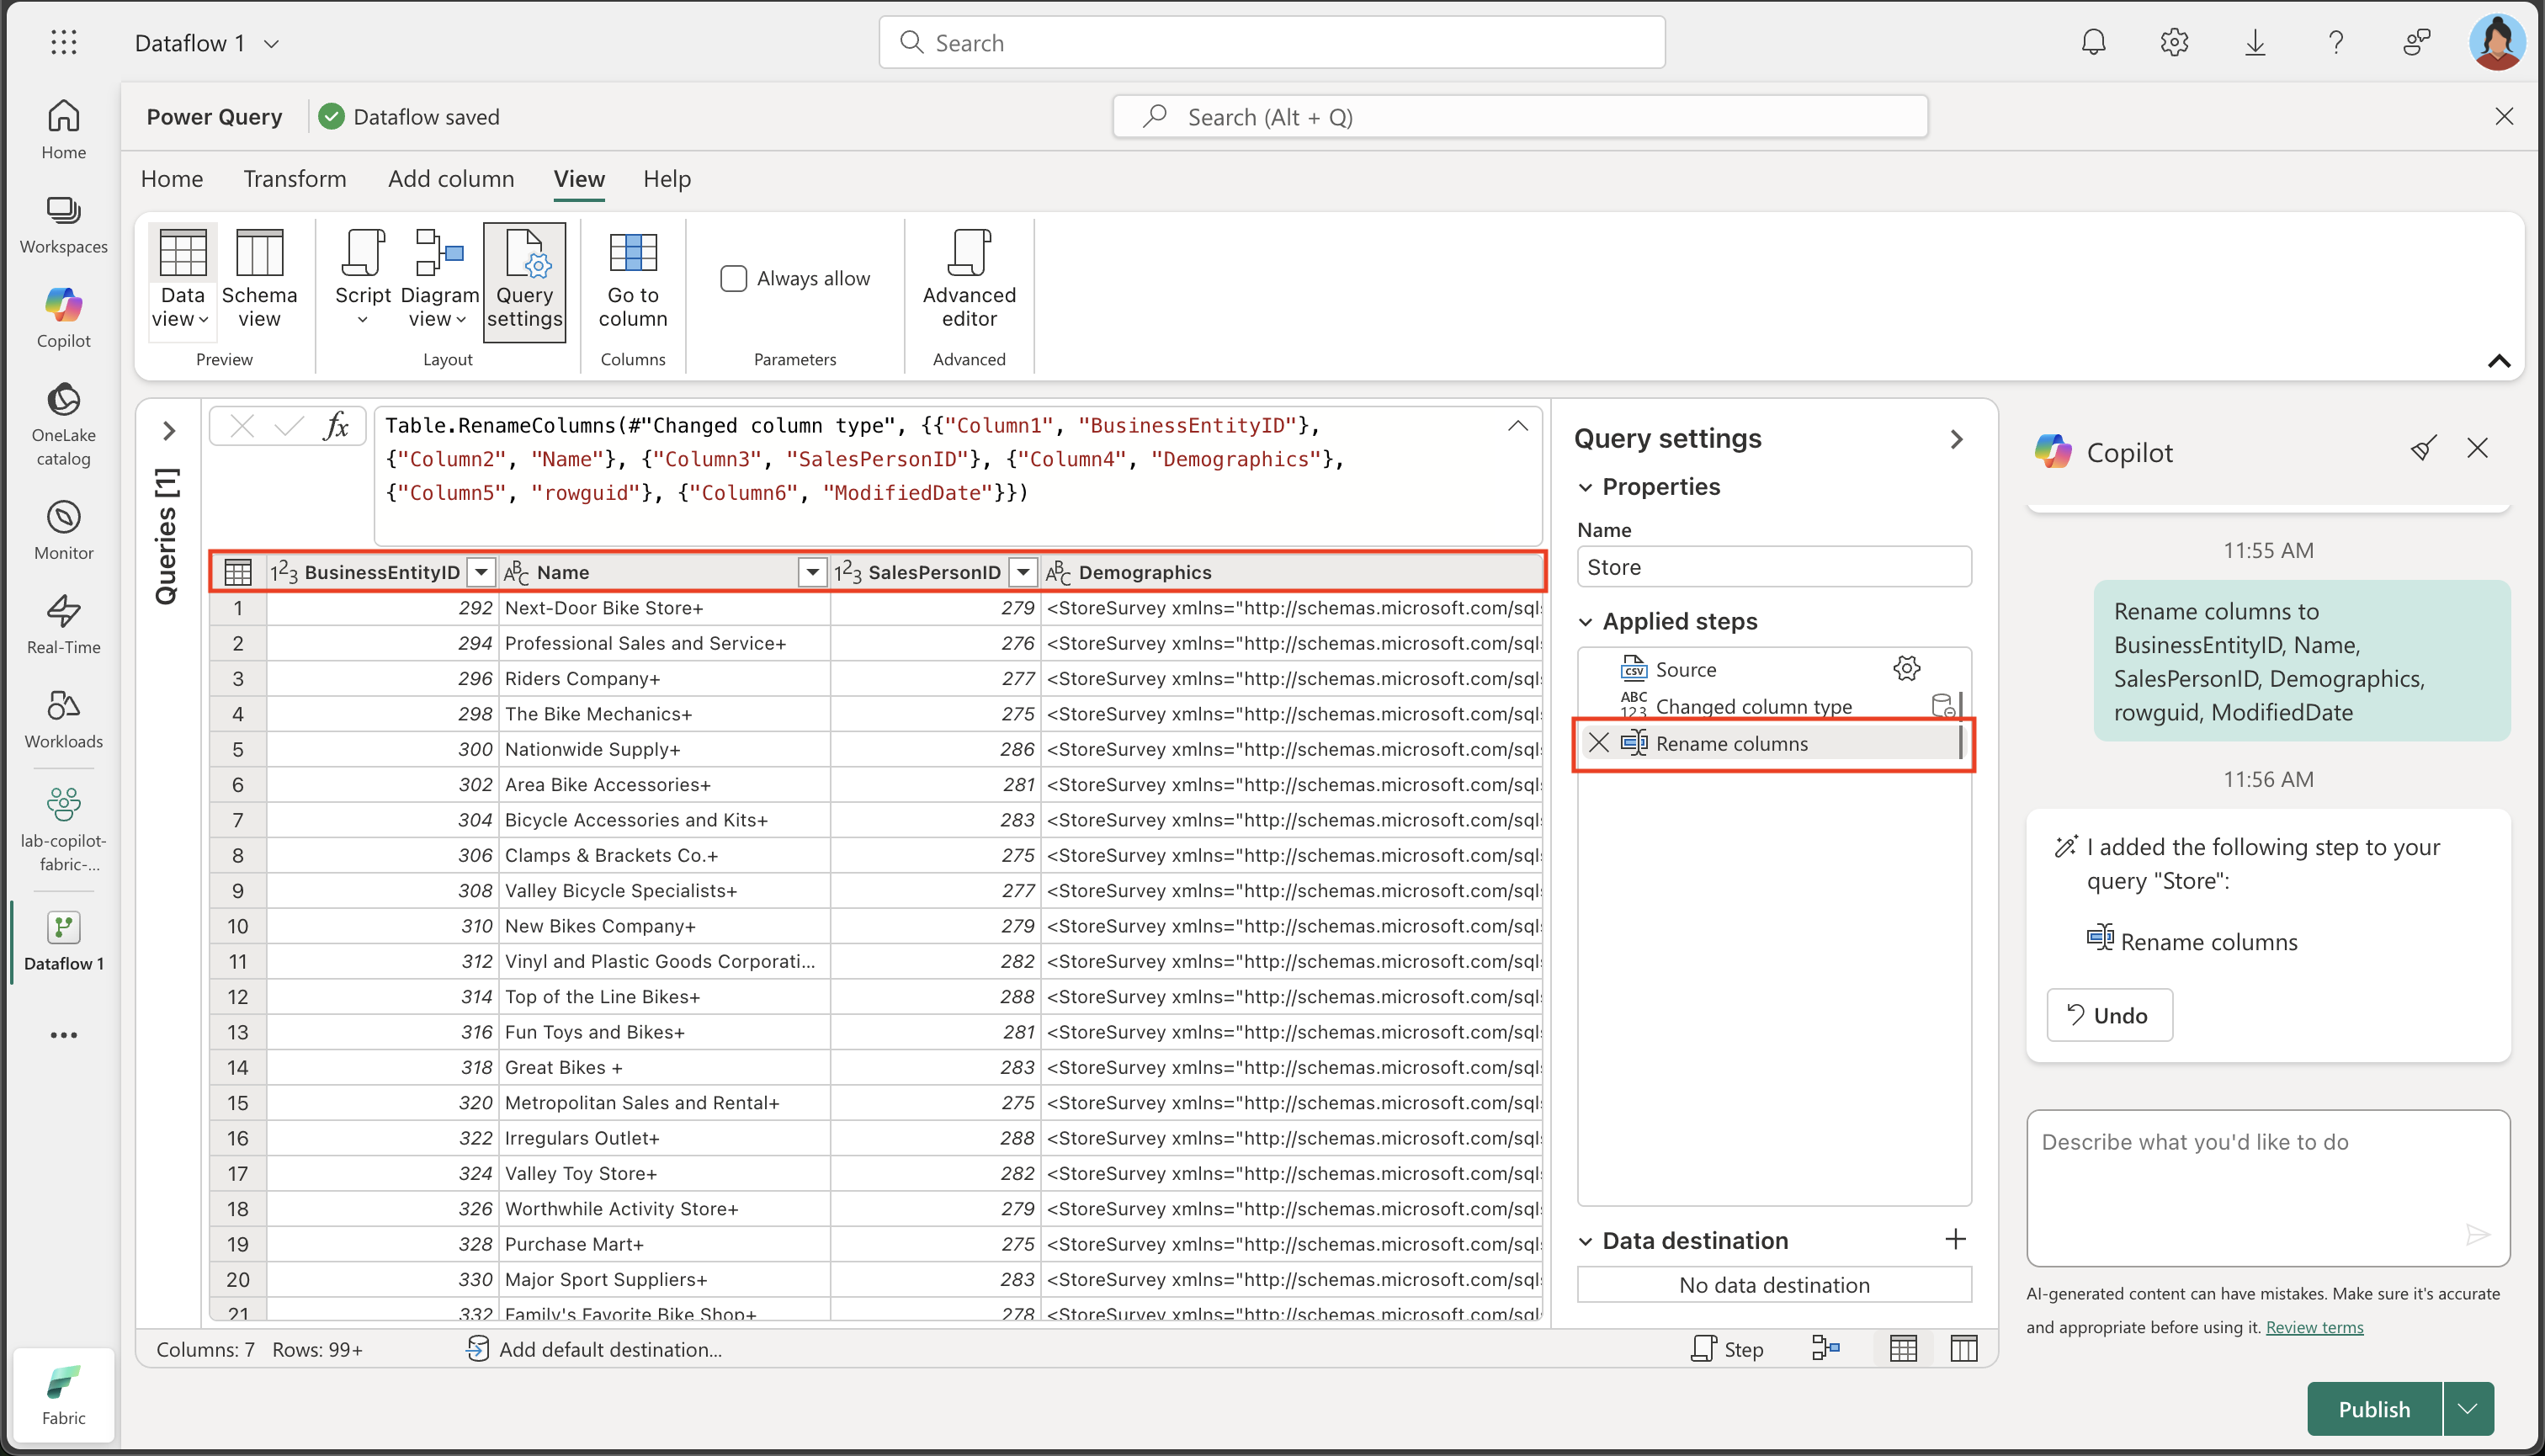
Task: Open the Review terms link
Action: 2314,1327
